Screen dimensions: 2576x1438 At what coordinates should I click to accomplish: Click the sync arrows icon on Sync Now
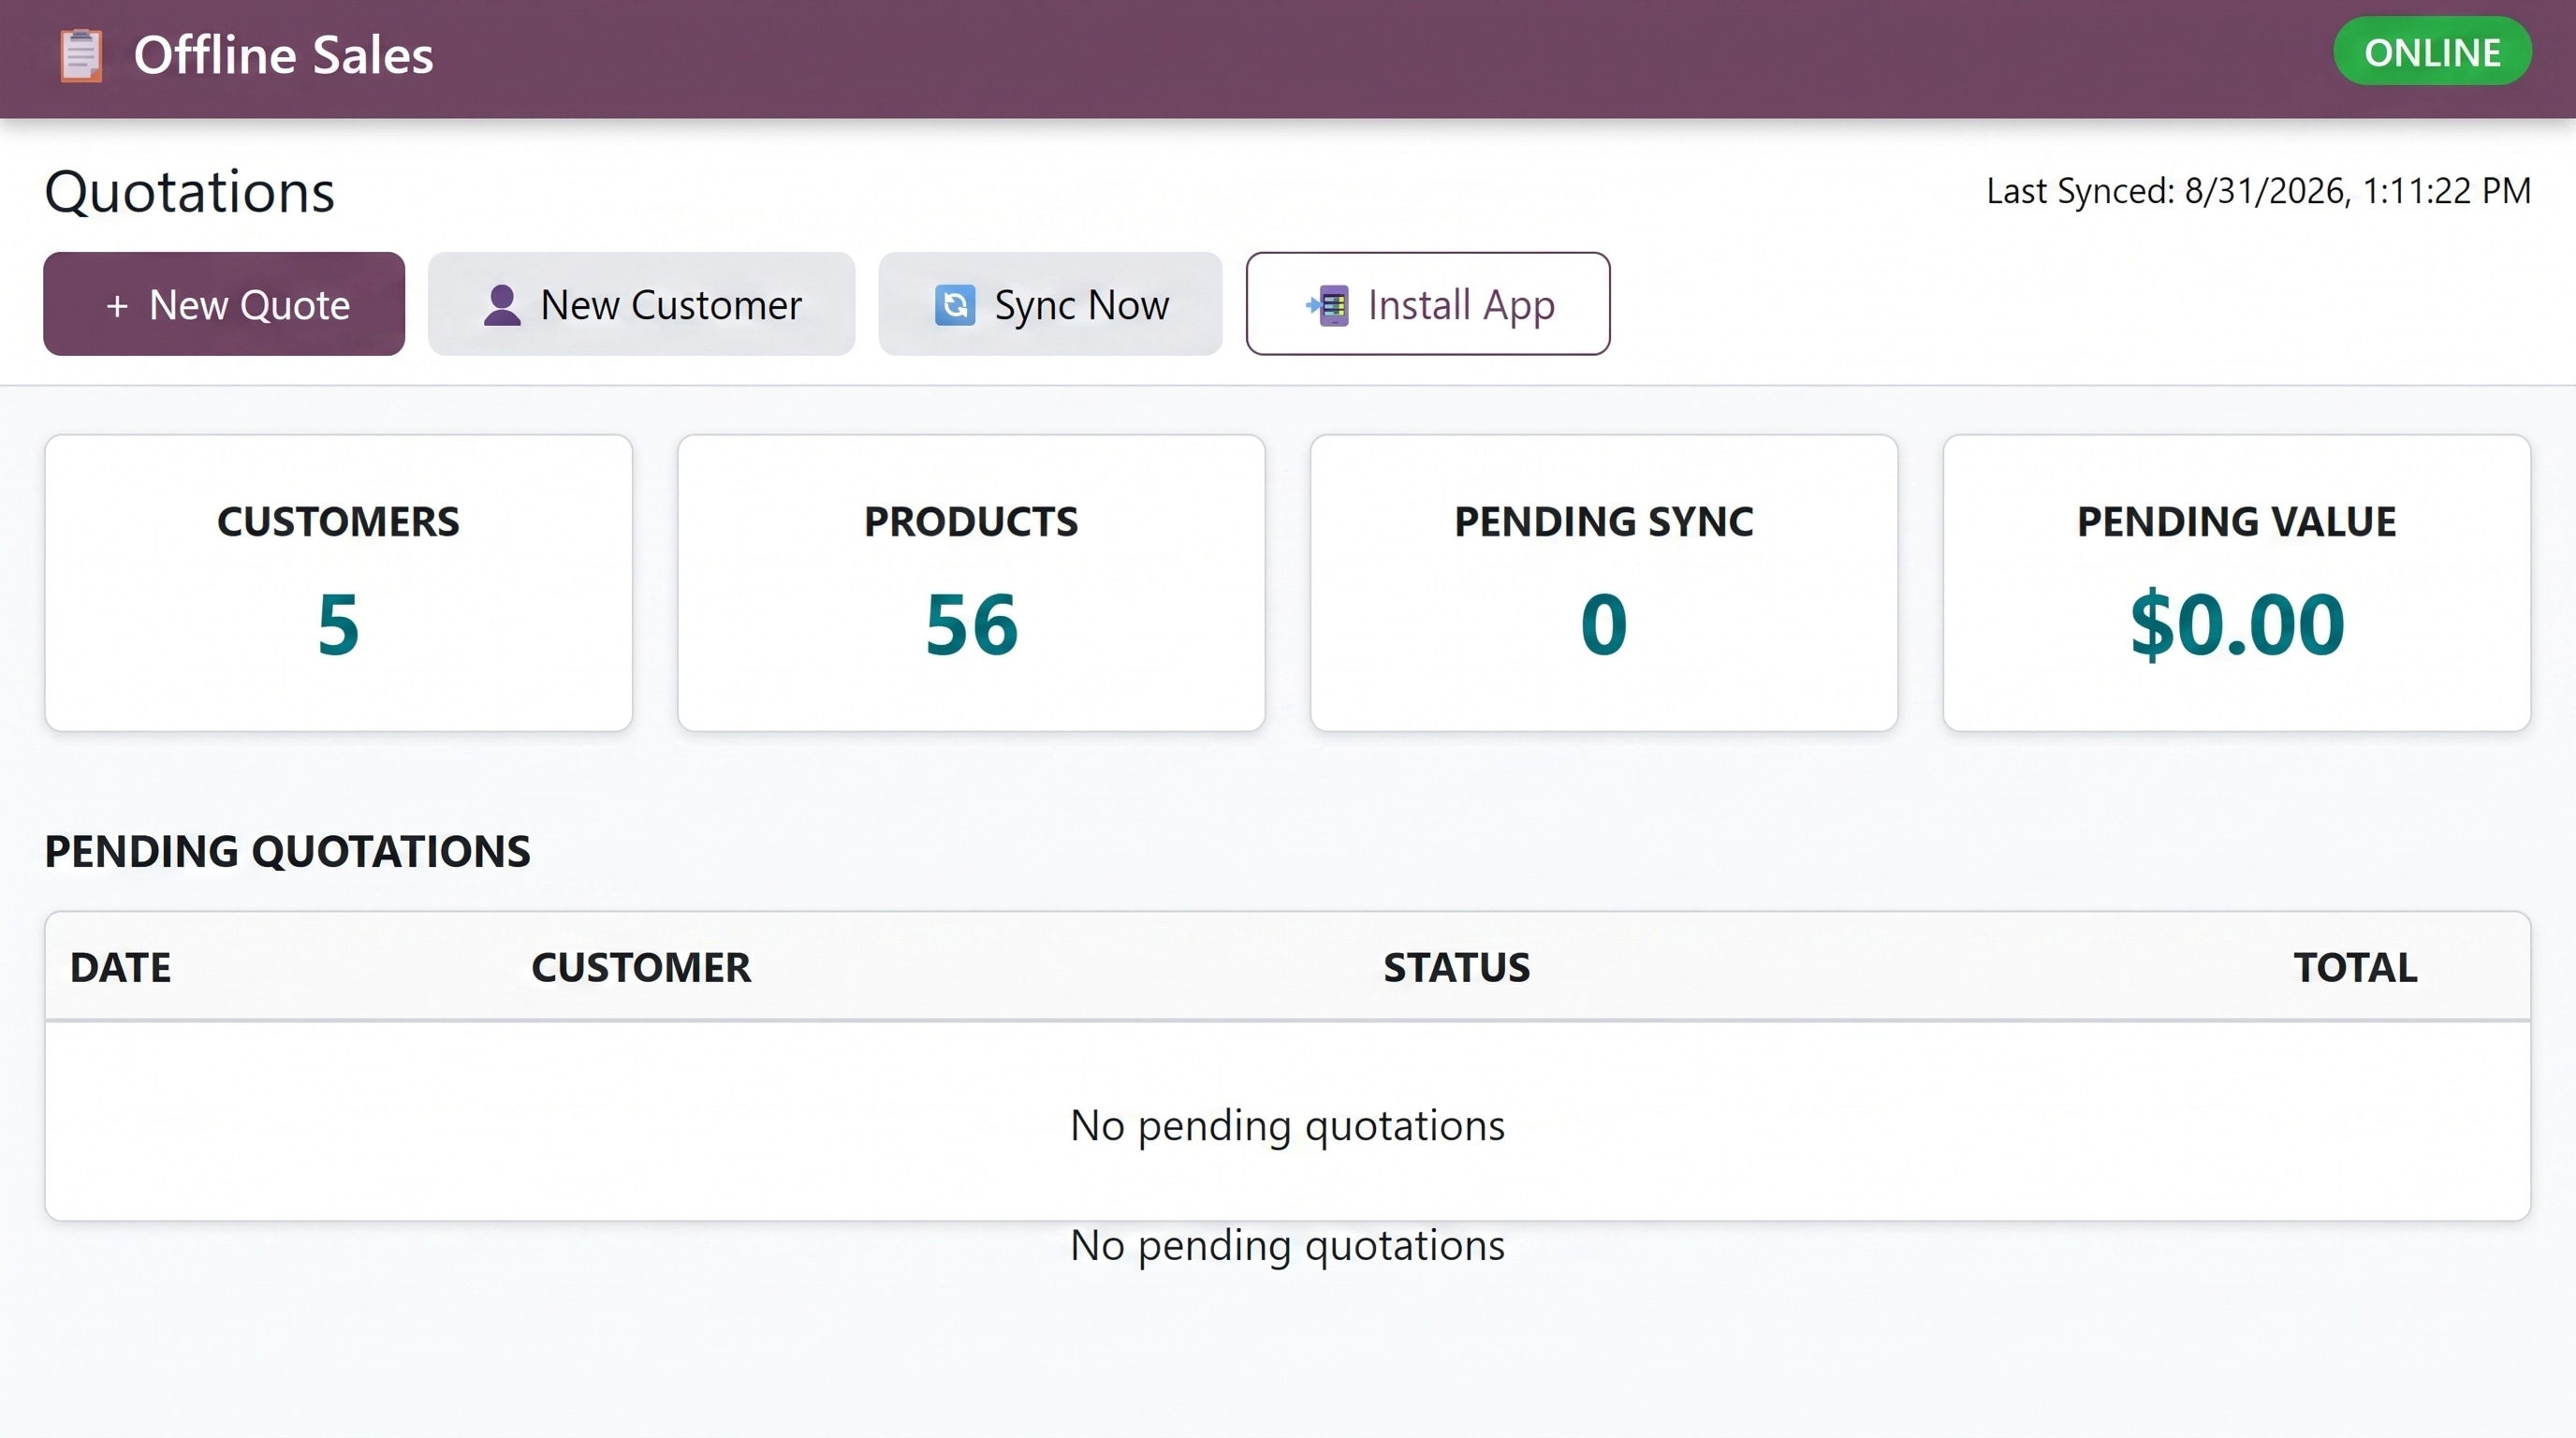954,305
